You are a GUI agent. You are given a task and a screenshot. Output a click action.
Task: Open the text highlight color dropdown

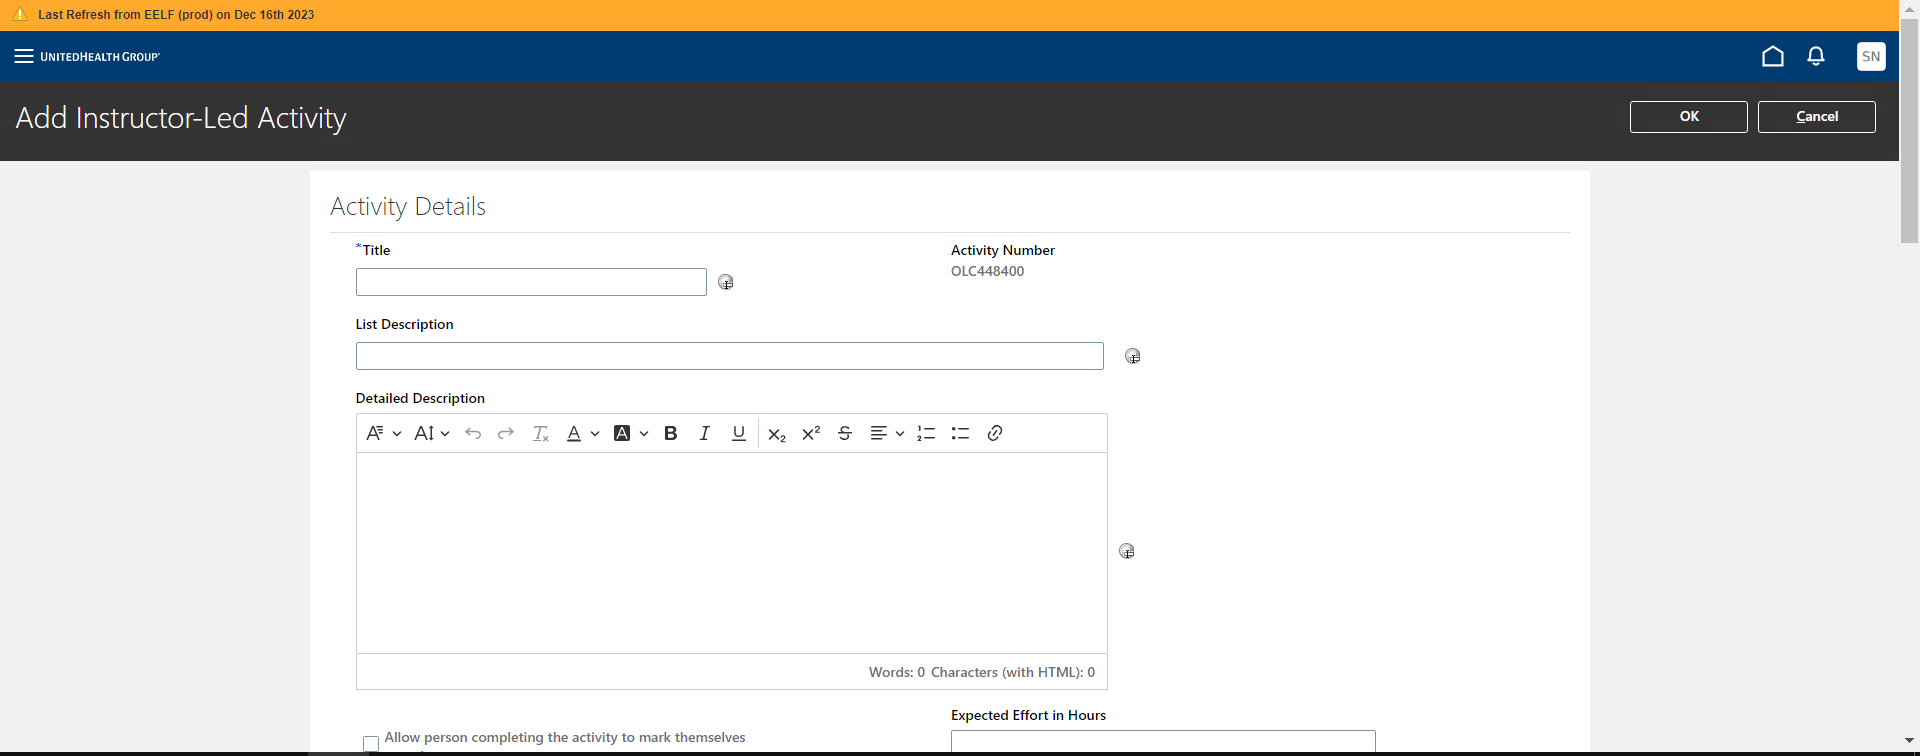coord(630,433)
